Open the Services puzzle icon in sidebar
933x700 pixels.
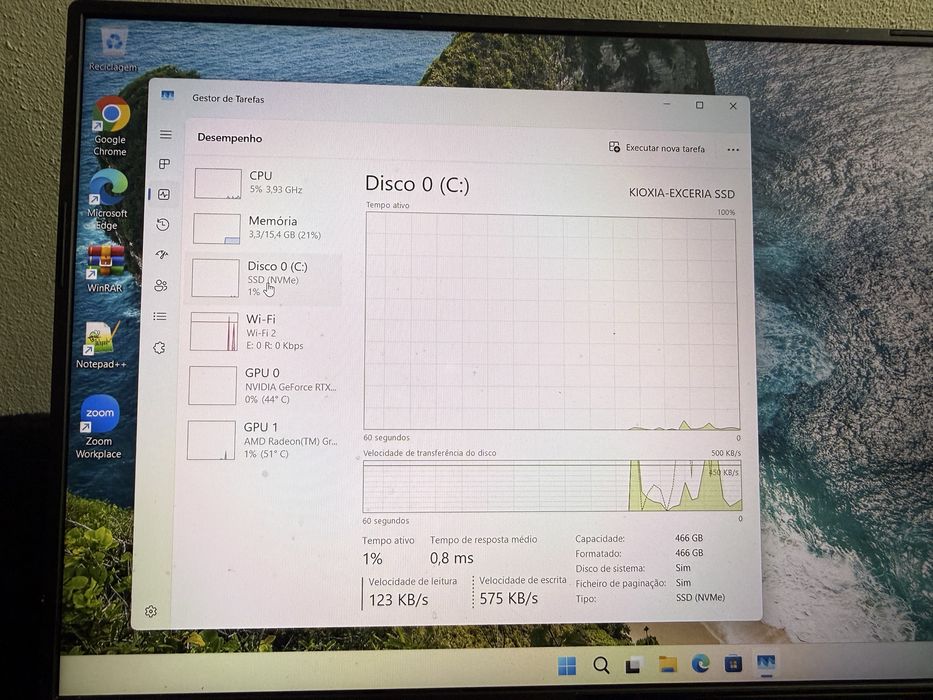159,348
